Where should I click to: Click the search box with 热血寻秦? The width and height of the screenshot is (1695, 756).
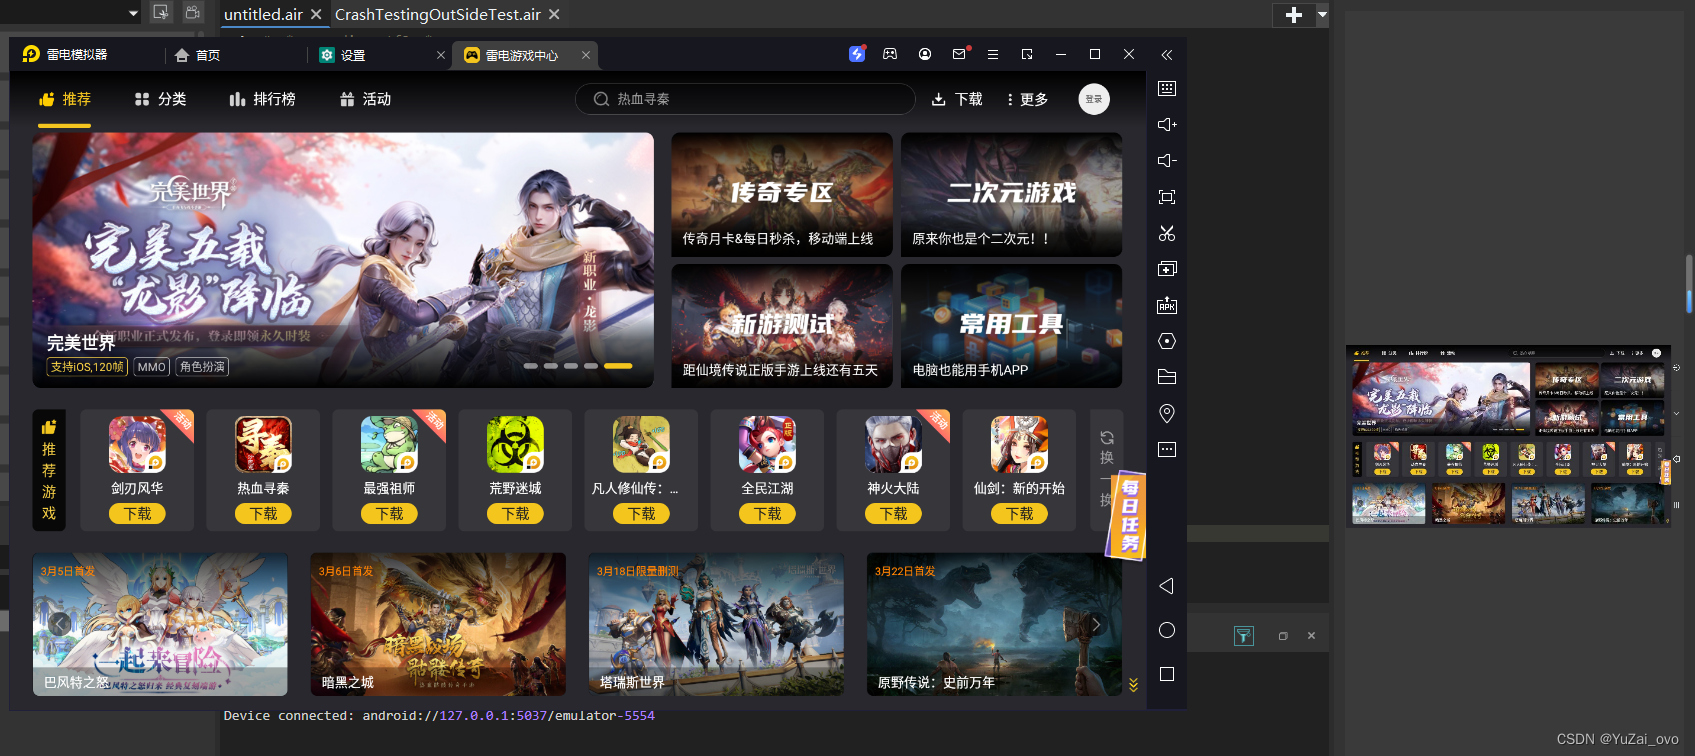coord(745,99)
